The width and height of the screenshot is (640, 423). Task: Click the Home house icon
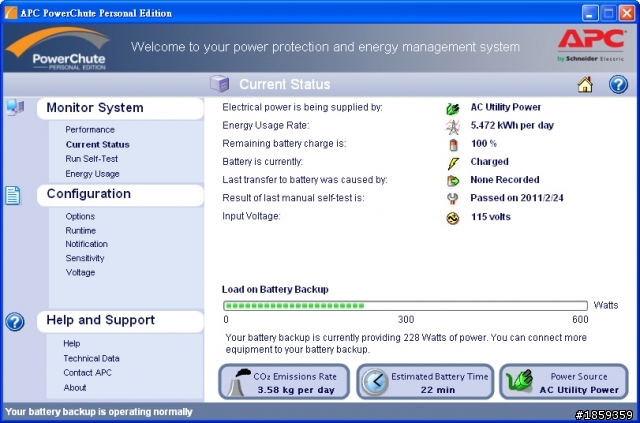point(585,85)
